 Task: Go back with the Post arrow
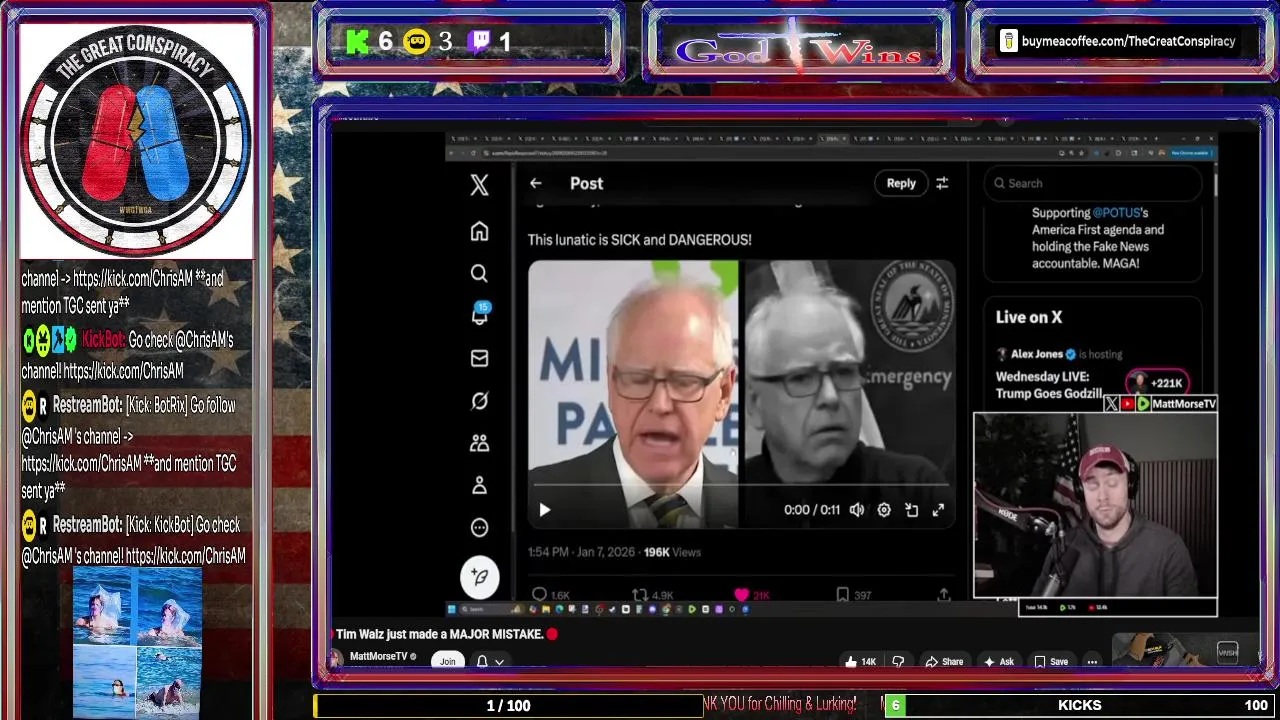click(536, 183)
